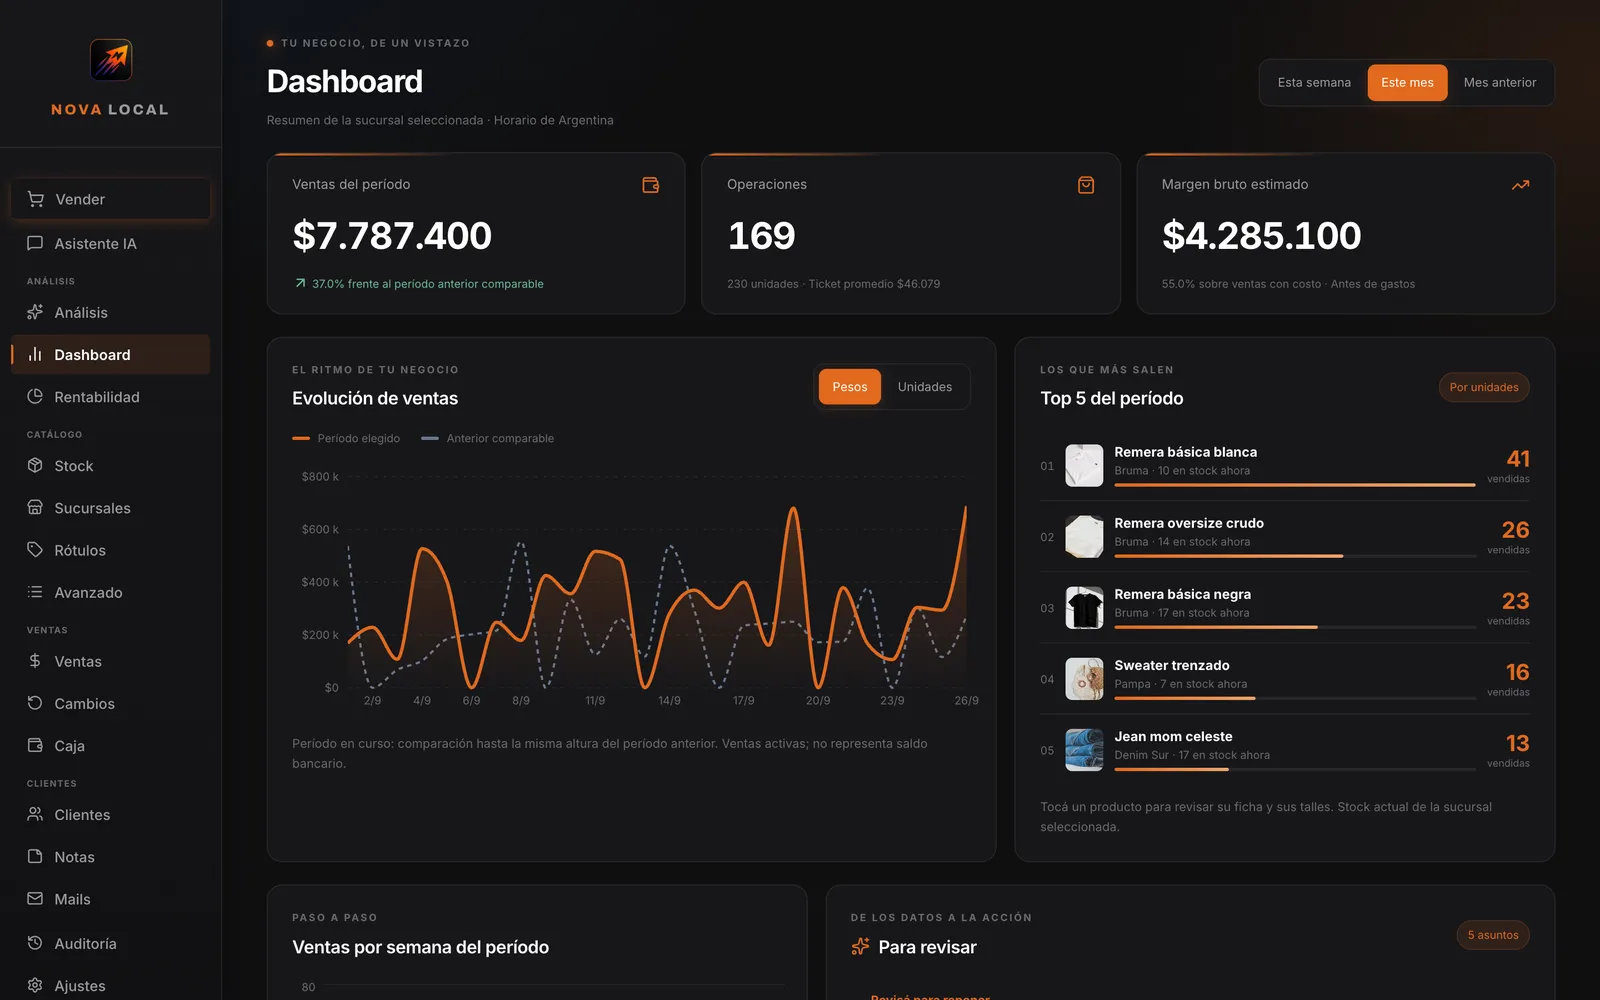Open Vender via its cart icon

pyautogui.click(x=36, y=199)
